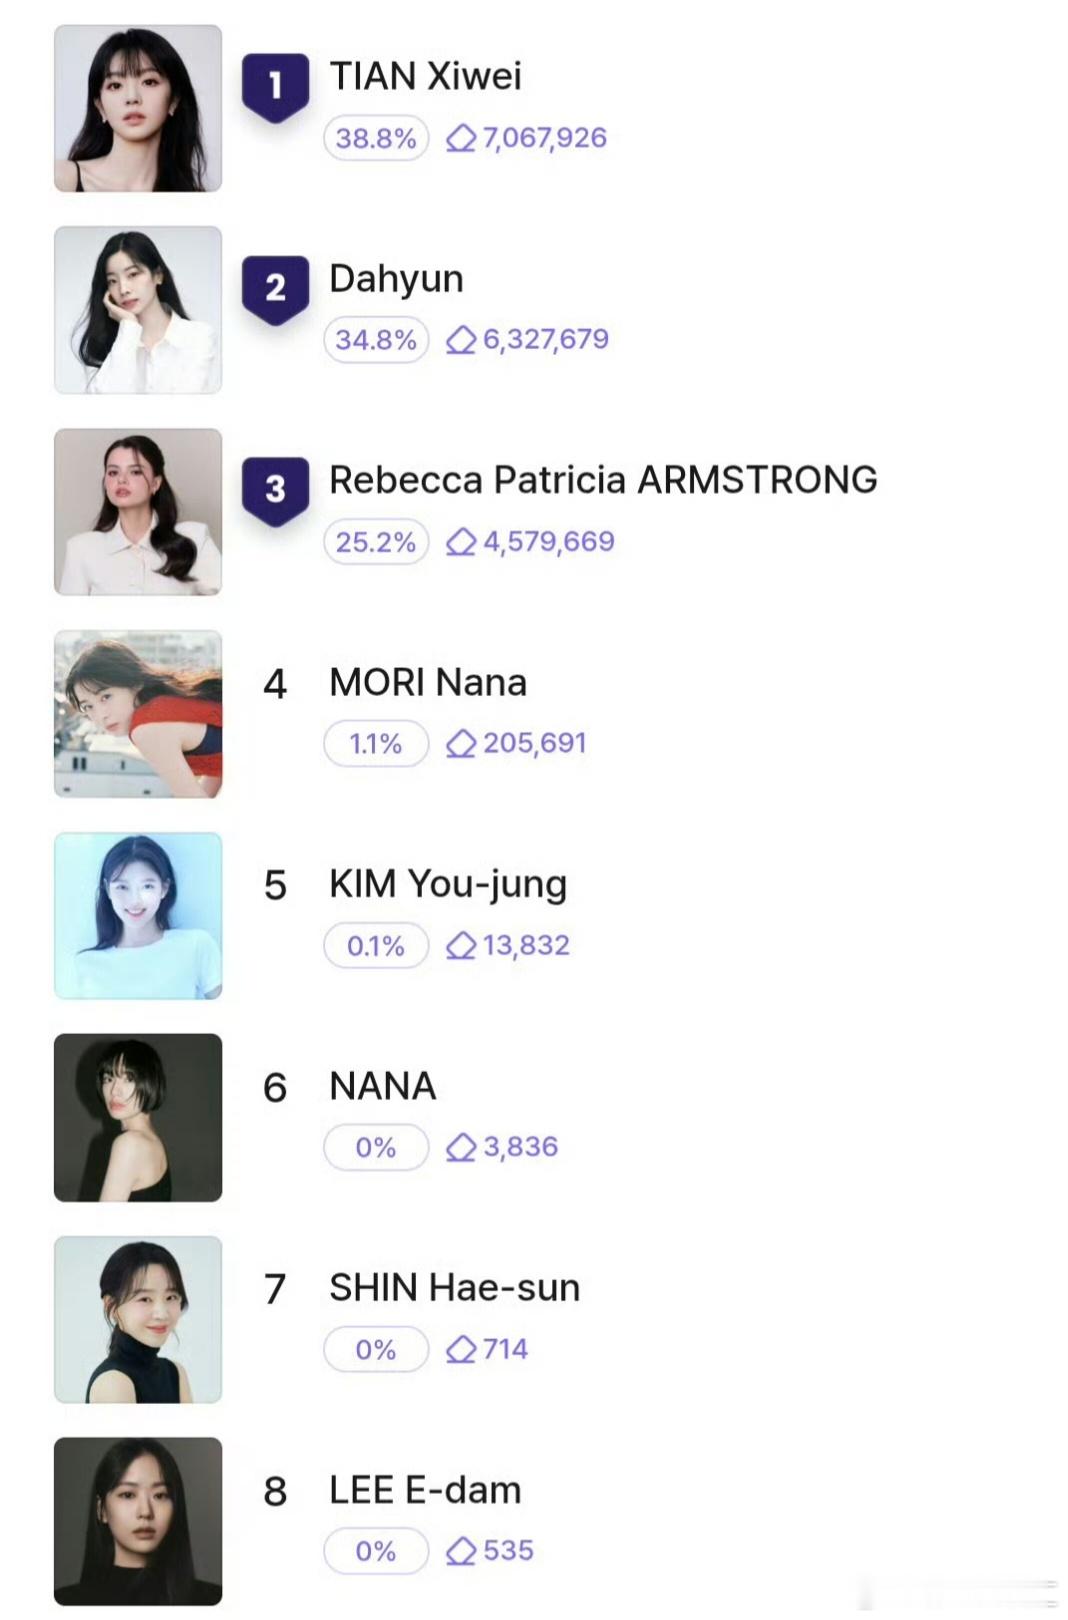Click the rank 2 badge icon
The width and height of the screenshot is (1068, 1620).
click(275, 289)
